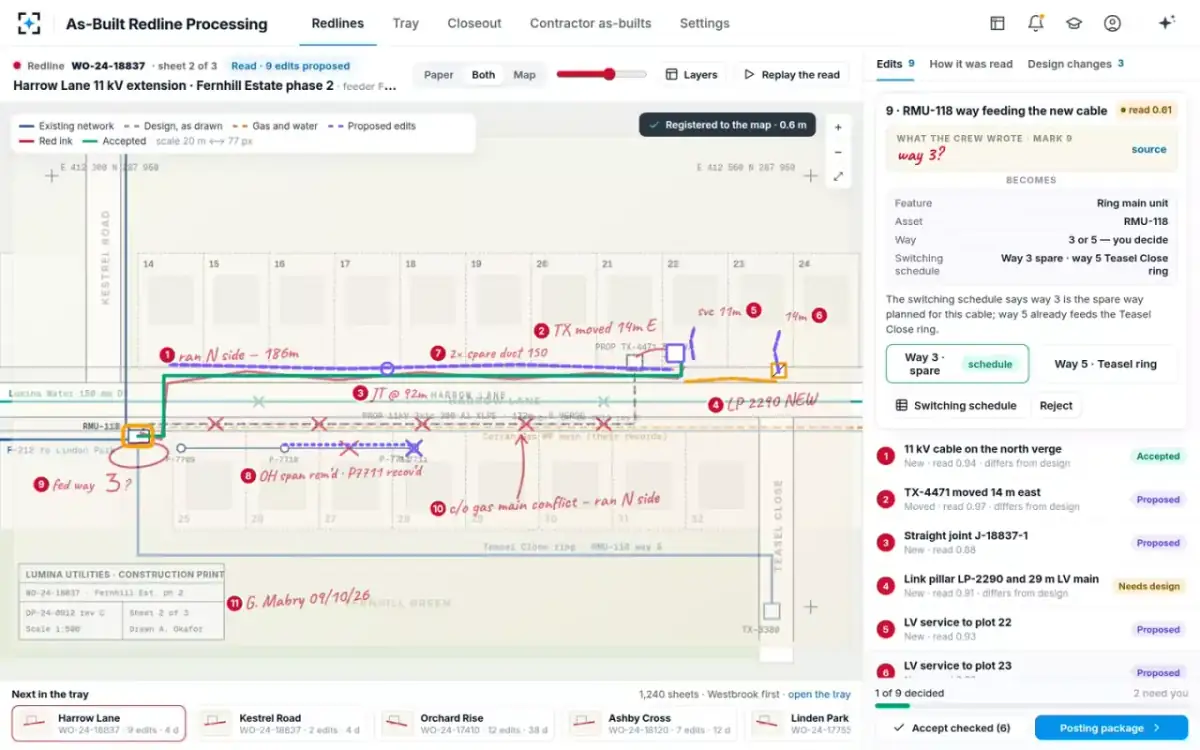Open Kestrel Road tray card
The image size is (1200, 750).
pos(281,724)
